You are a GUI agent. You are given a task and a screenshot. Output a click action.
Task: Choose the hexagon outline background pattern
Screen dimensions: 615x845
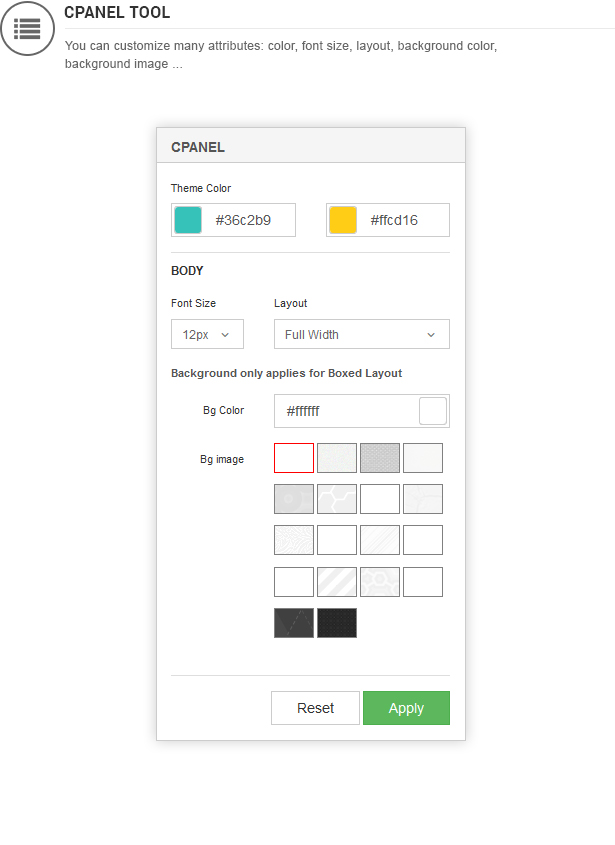pyautogui.click(x=337, y=499)
